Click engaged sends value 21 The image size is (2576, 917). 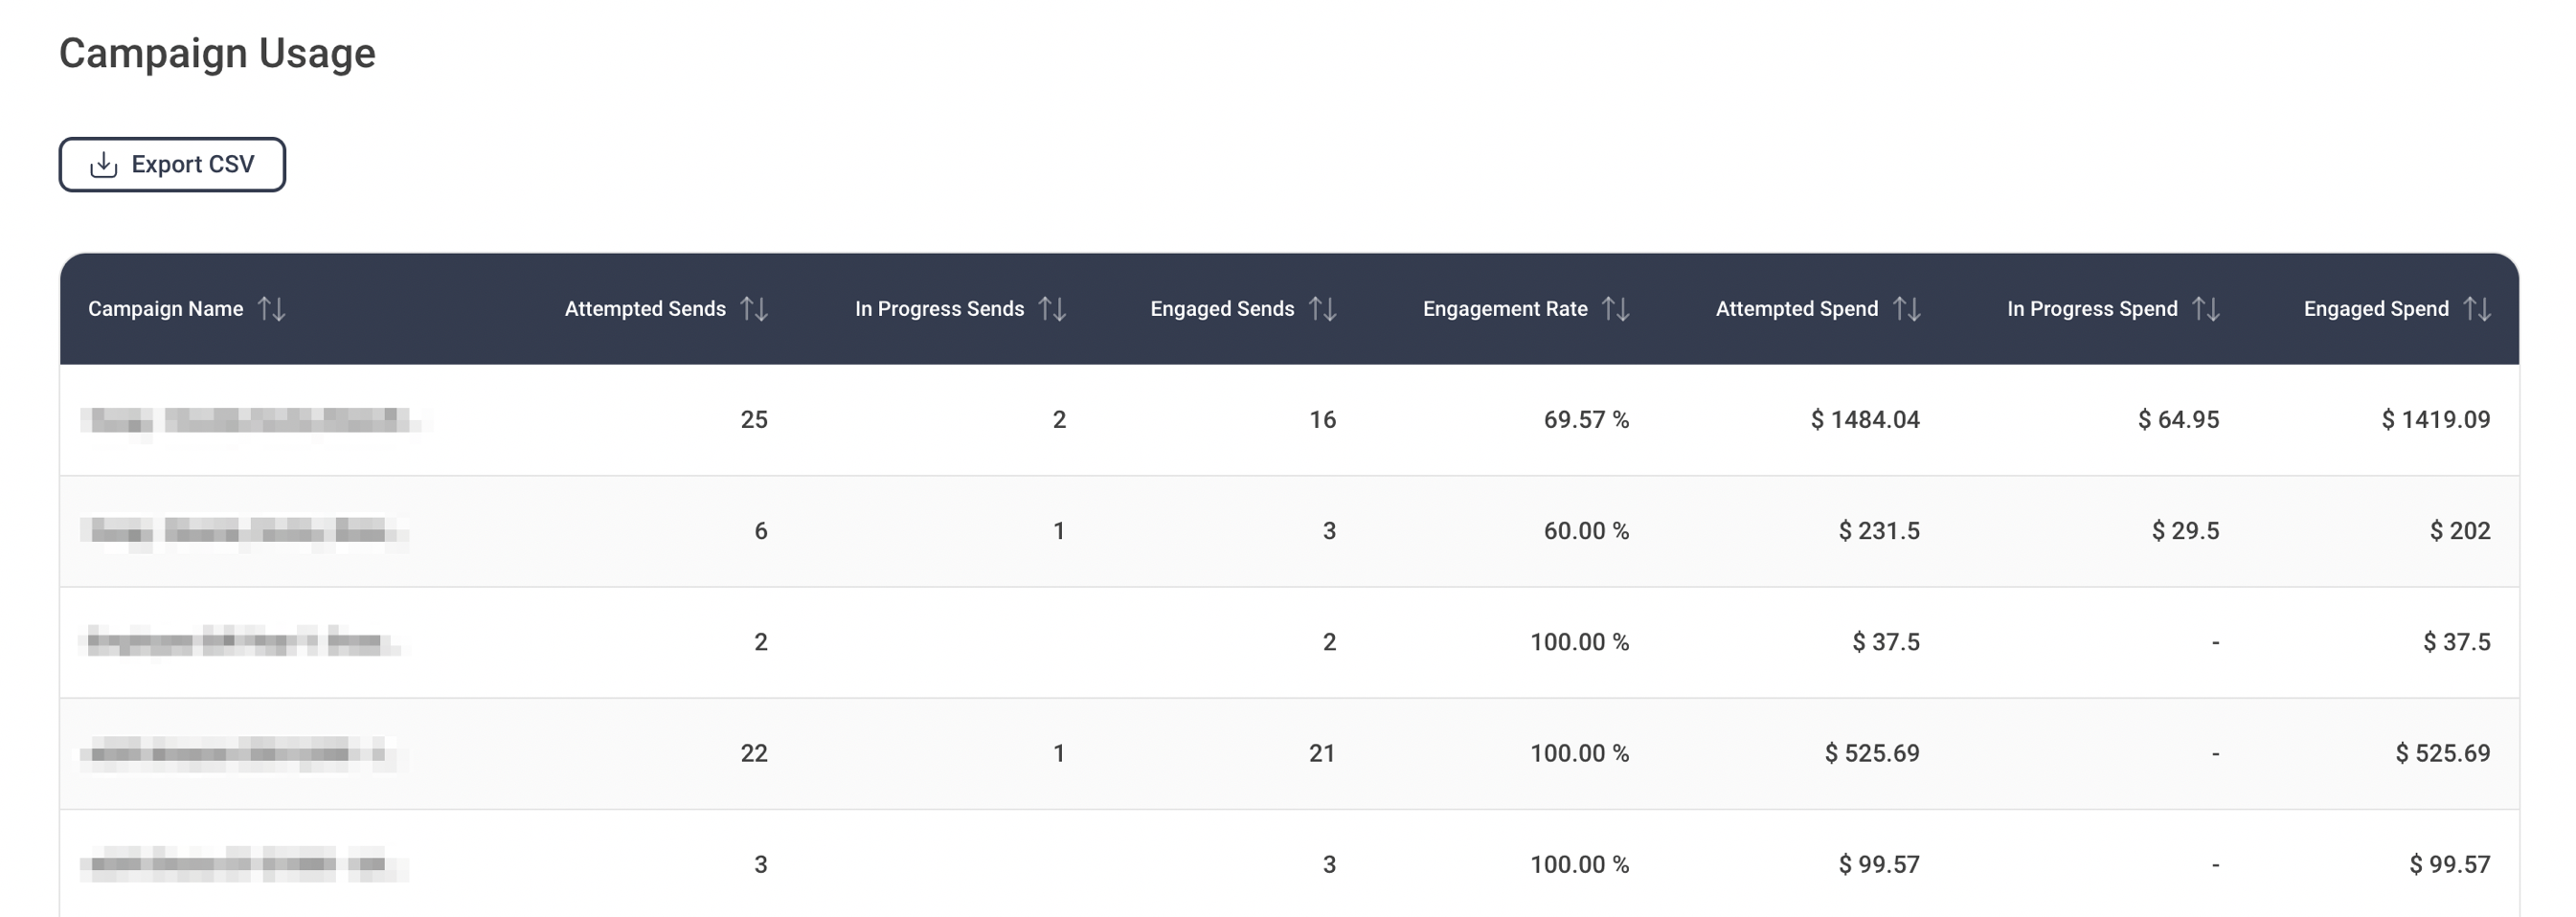pyautogui.click(x=1322, y=753)
